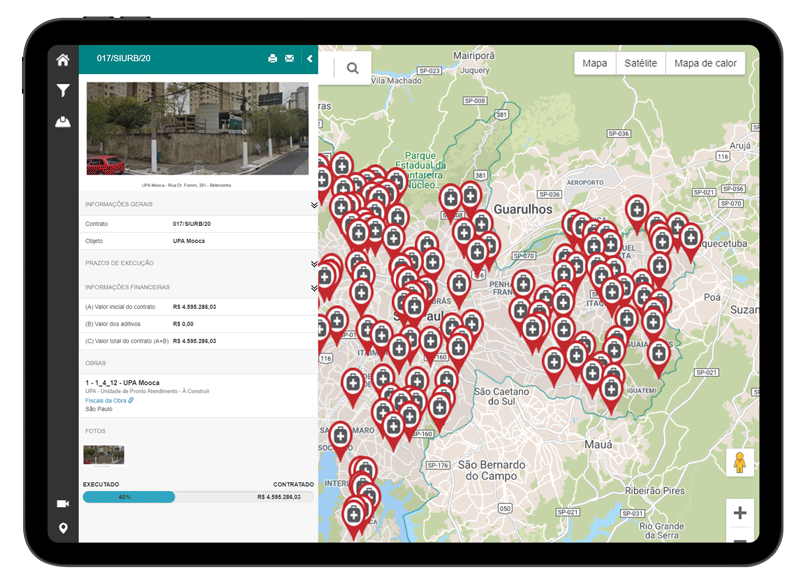800x582 pixels.
Task: Select the home icon in the sidebar
Action: (x=62, y=60)
